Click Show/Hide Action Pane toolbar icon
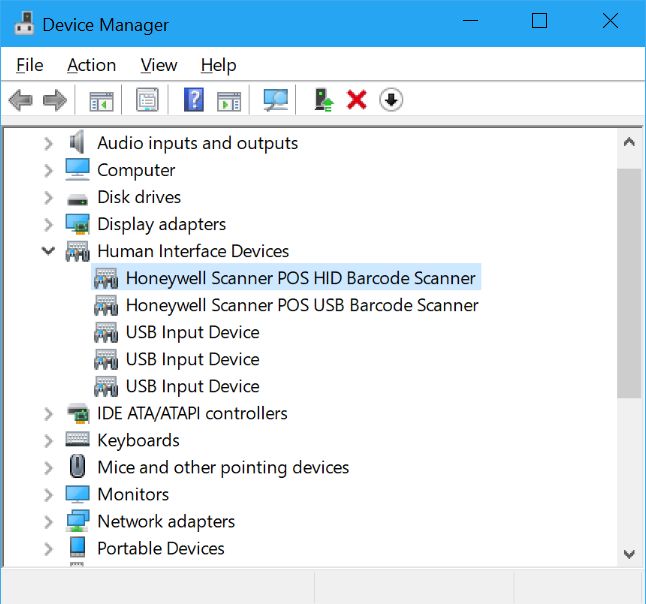The image size is (646, 604). click(x=229, y=101)
